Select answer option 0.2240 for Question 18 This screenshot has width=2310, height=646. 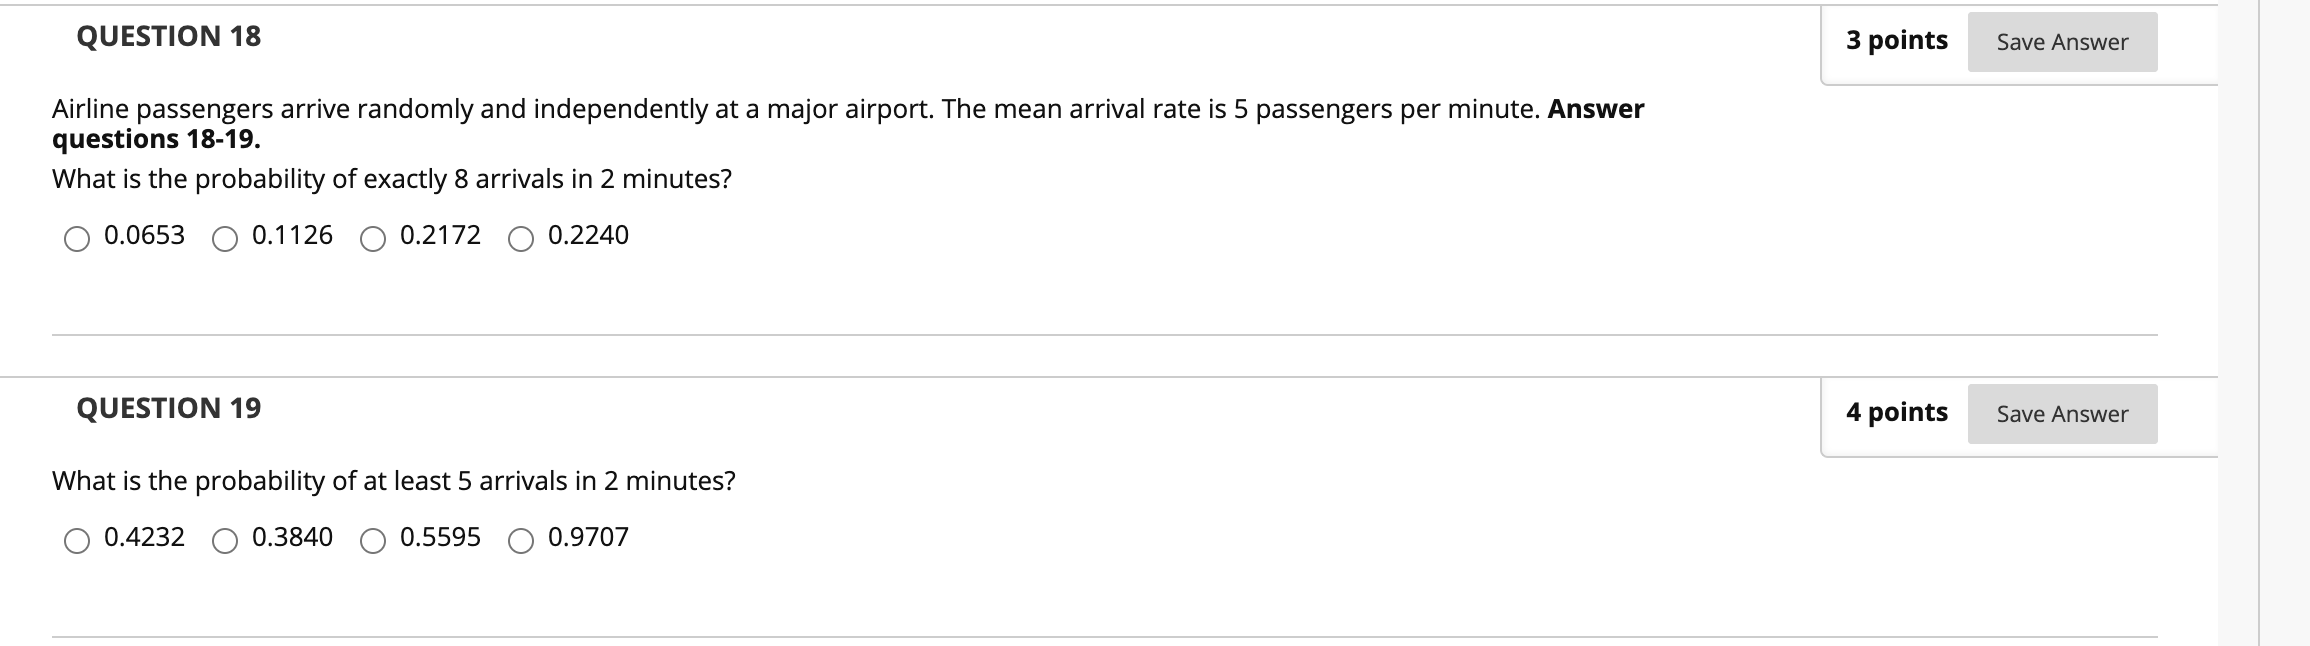coord(522,239)
